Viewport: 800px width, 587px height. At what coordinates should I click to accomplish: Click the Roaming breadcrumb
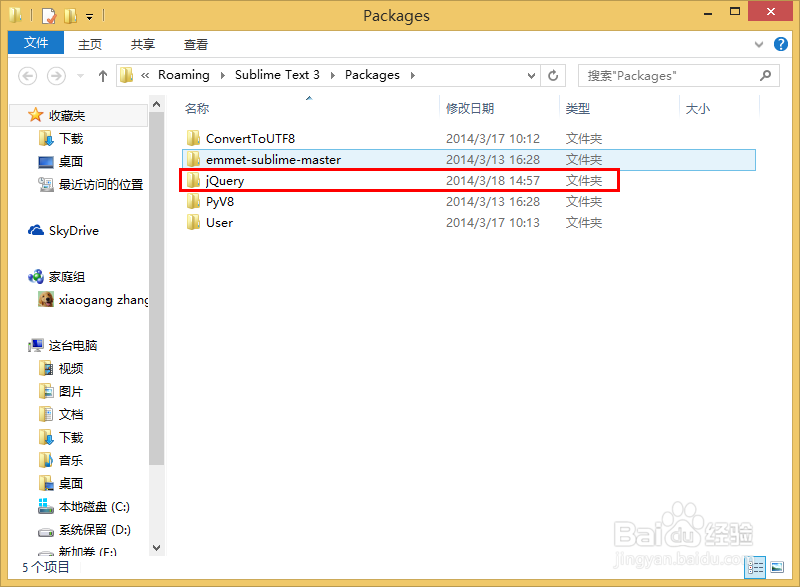(x=184, y=75)
